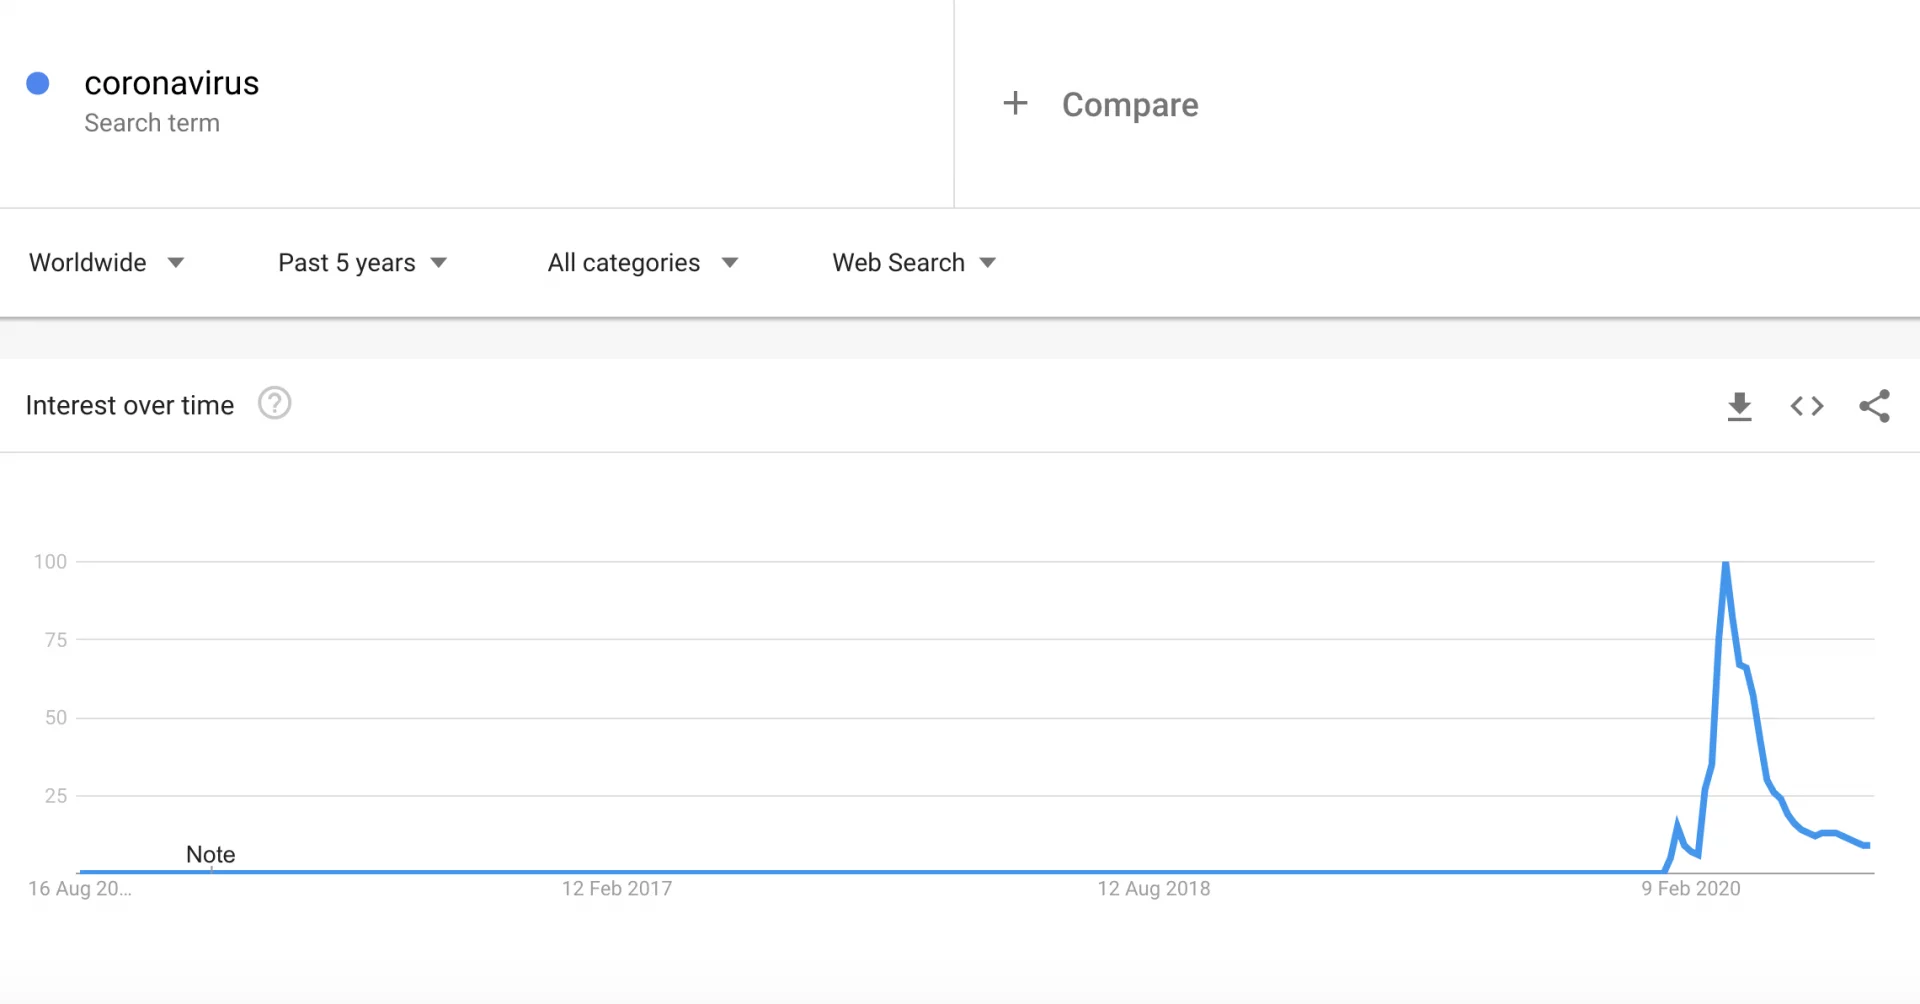The image size is (1920, 1004).
Task: Click the small first spike in chart
Action: pos(1677,825)
